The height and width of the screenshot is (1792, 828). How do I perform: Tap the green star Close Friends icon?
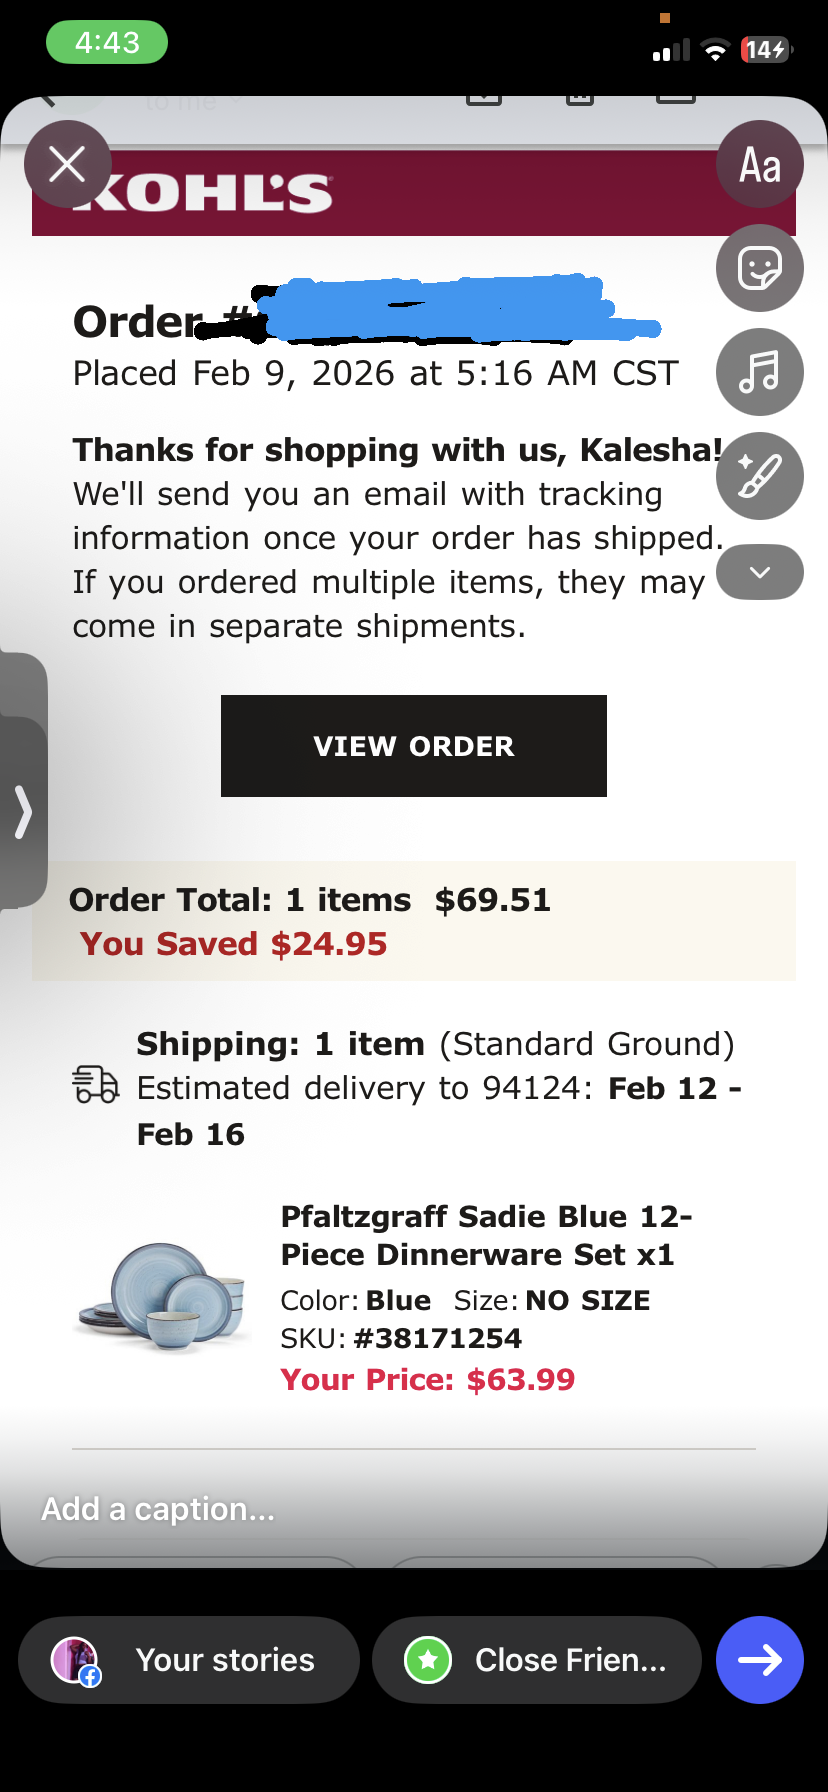click(428, 1660)
